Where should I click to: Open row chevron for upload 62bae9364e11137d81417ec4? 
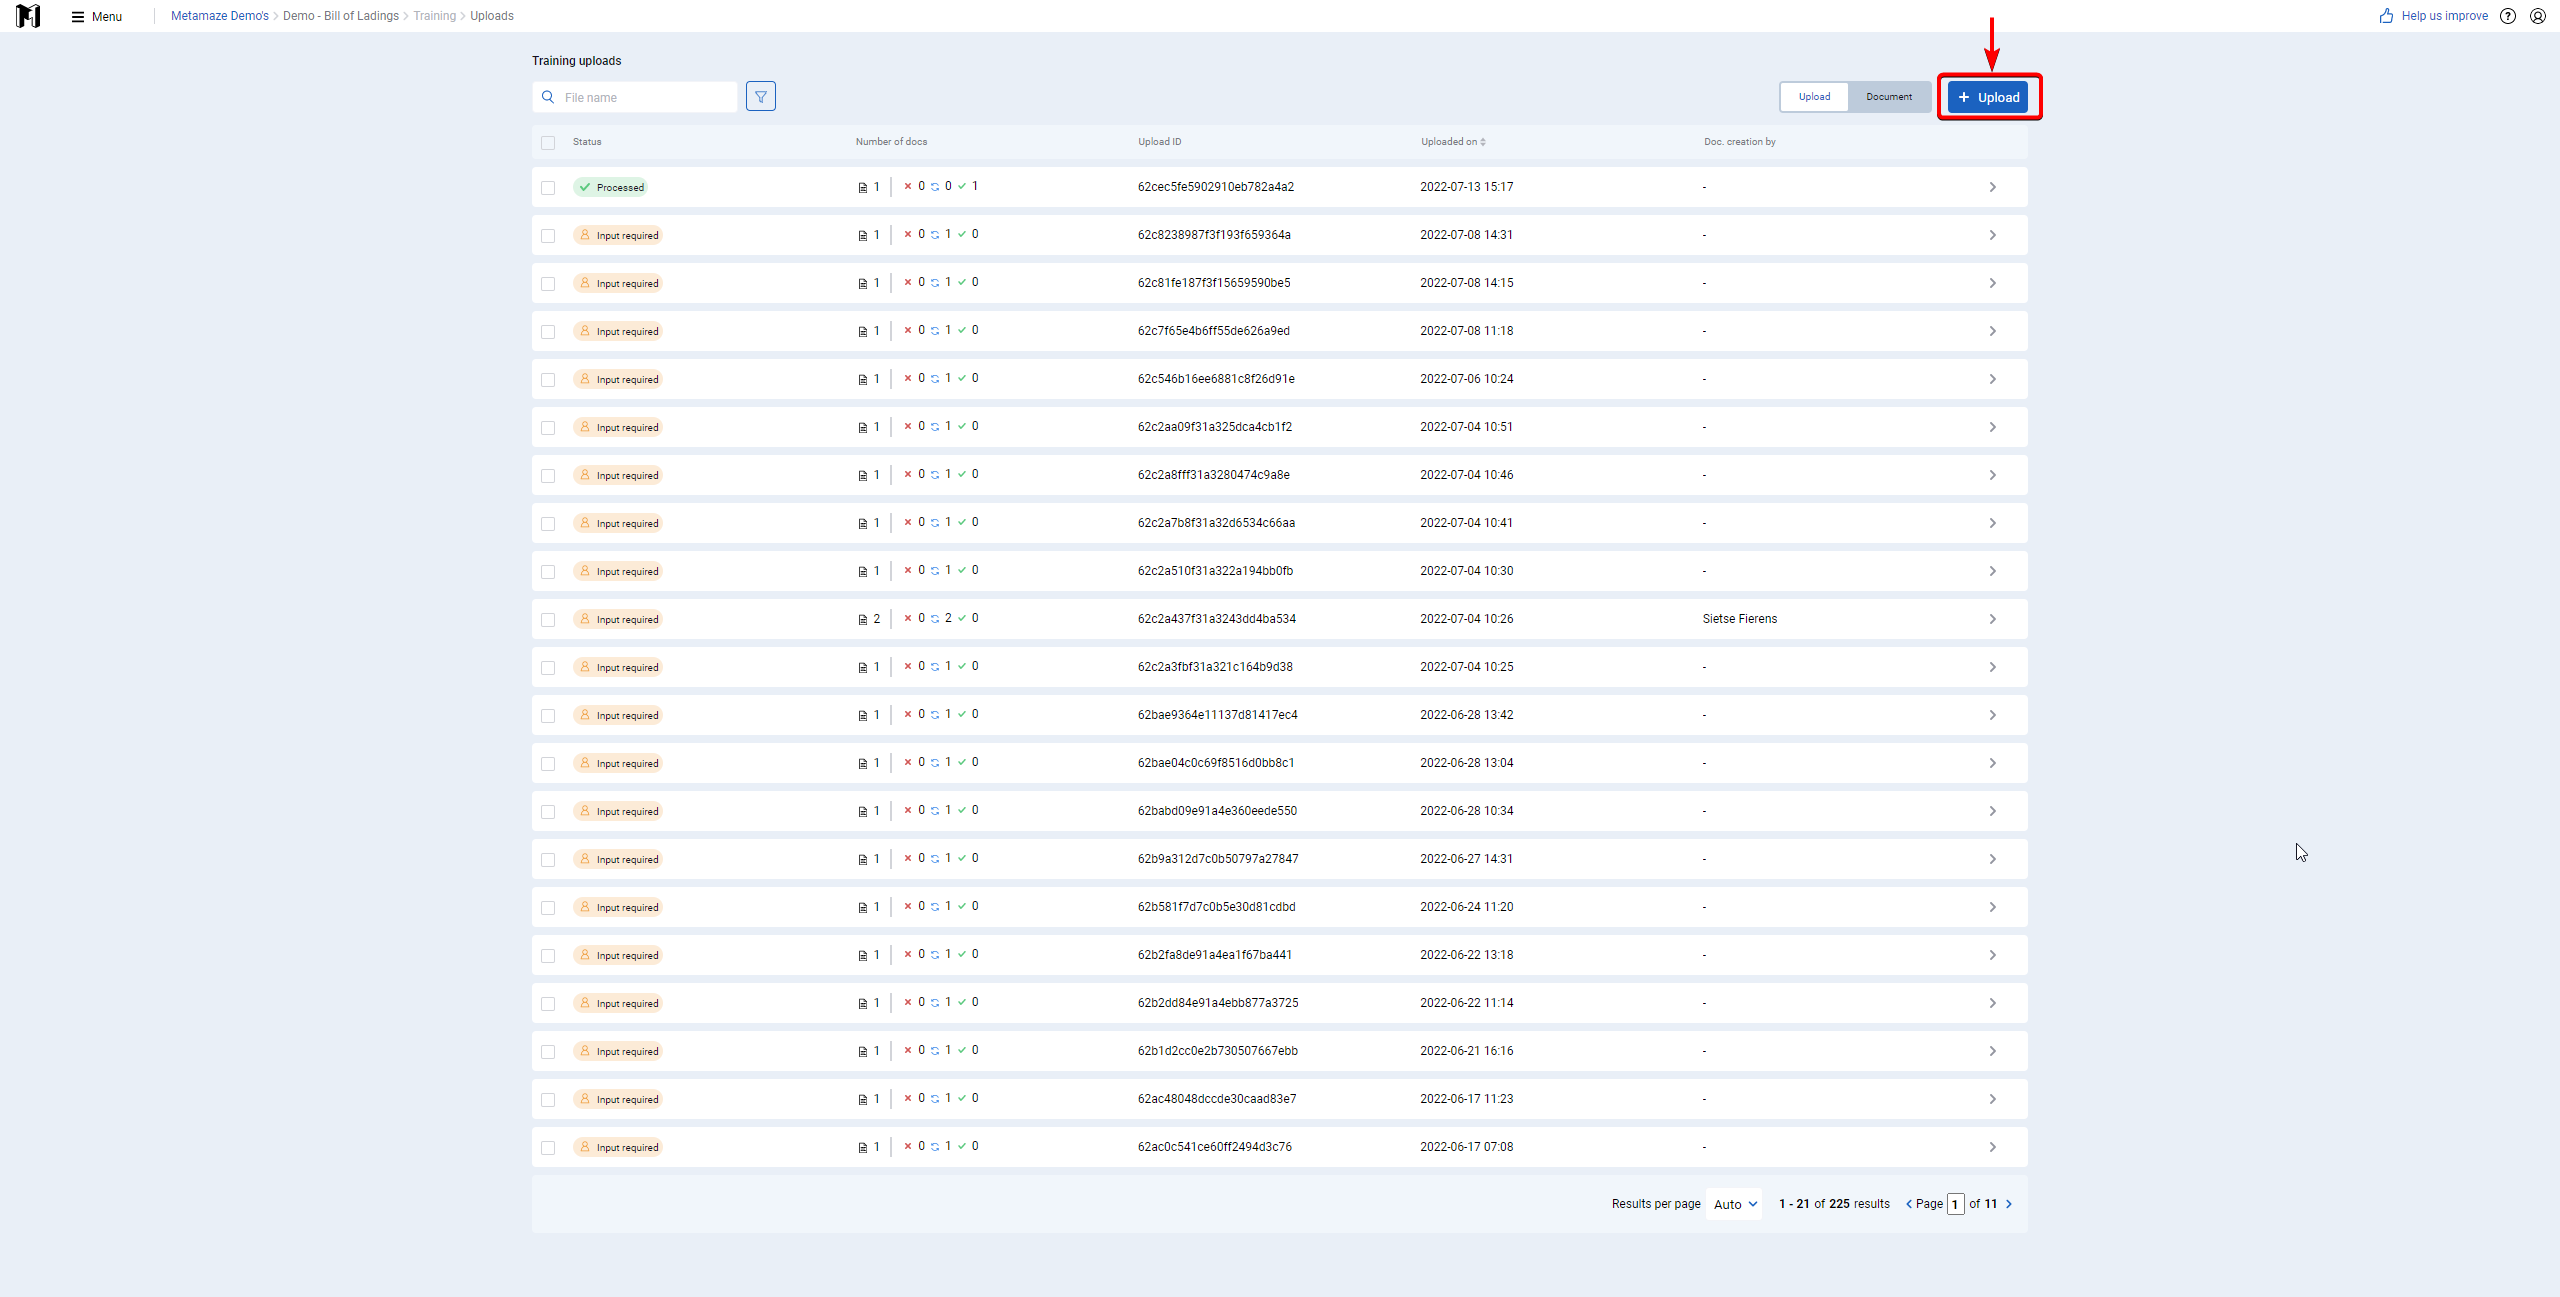(x=1992, y=715)
